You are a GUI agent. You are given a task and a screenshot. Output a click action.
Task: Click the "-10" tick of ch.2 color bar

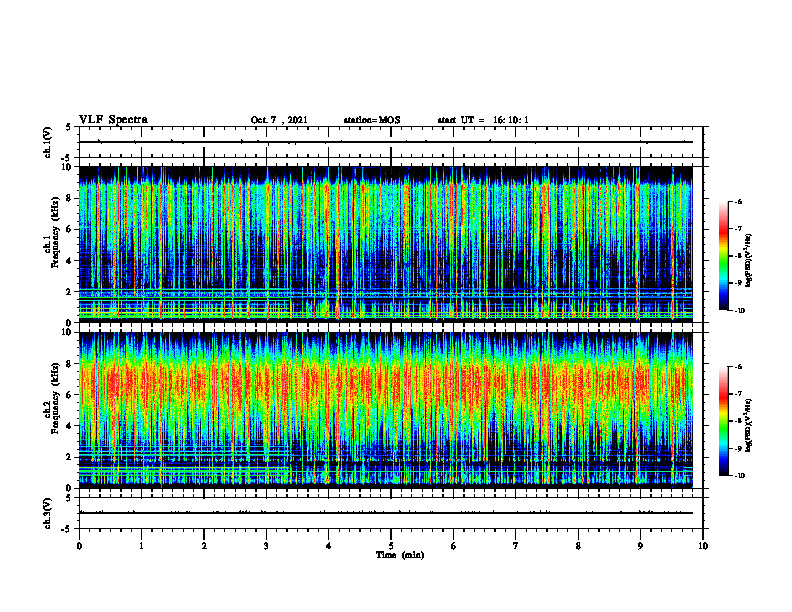click(739, 476)
